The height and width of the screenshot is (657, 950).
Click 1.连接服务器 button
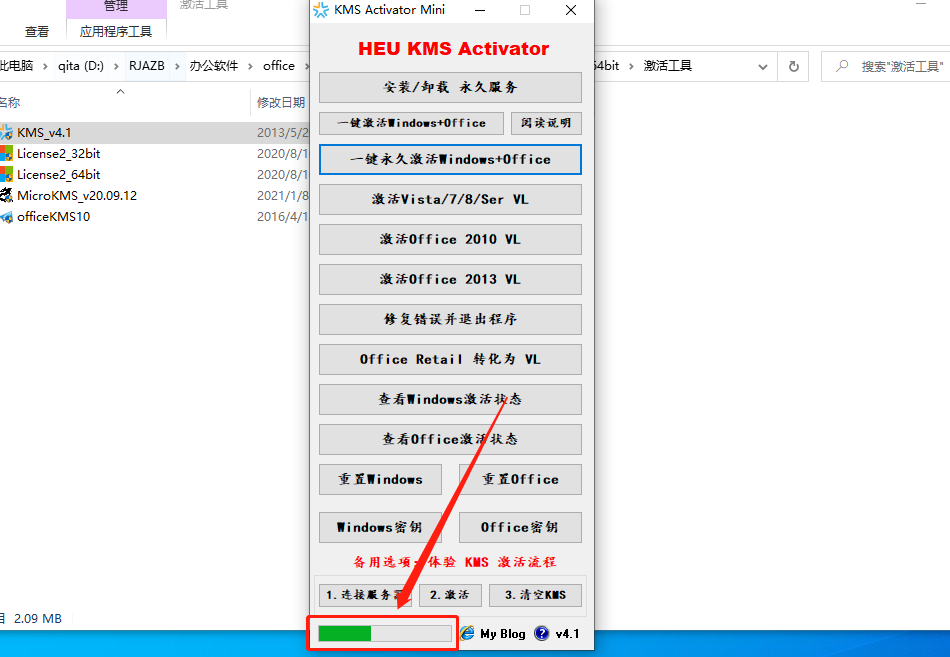365,595
